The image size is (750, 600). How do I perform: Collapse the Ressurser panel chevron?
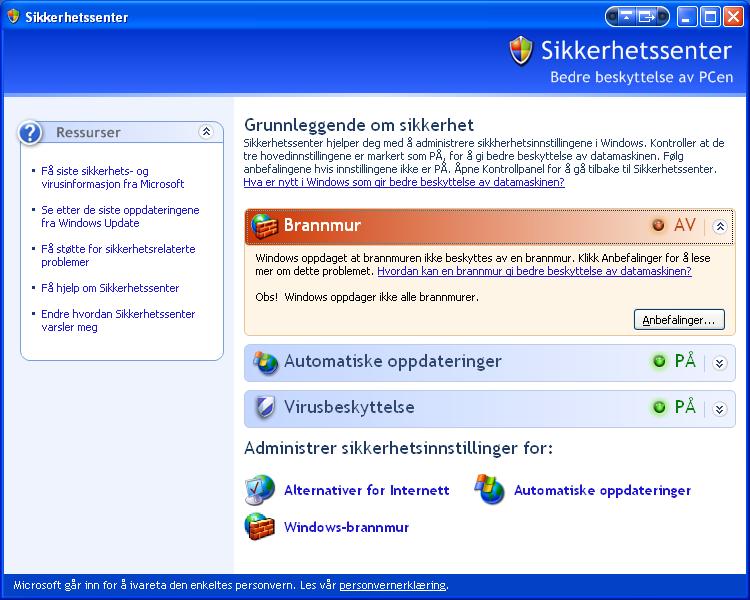pos(206,132)
